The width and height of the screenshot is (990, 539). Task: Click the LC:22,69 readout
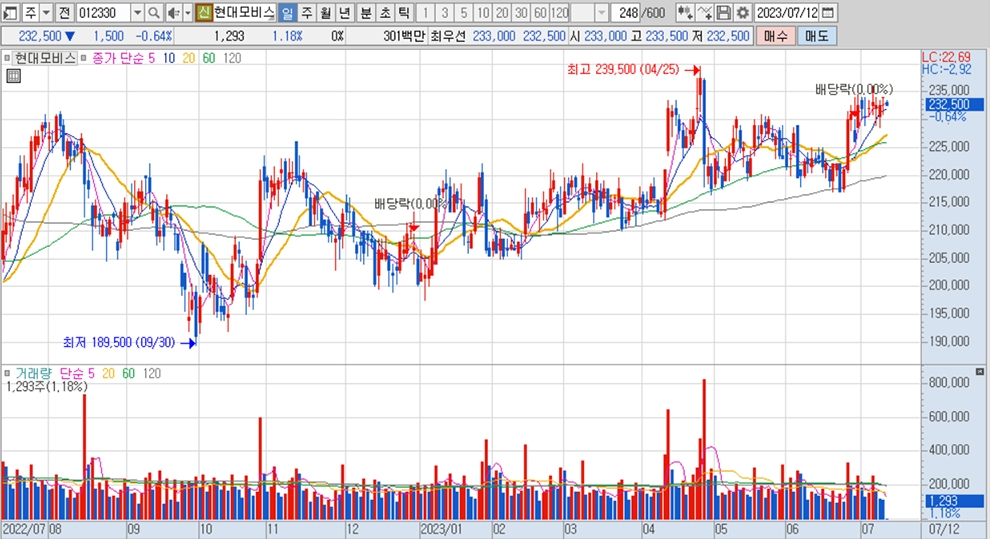946,57
